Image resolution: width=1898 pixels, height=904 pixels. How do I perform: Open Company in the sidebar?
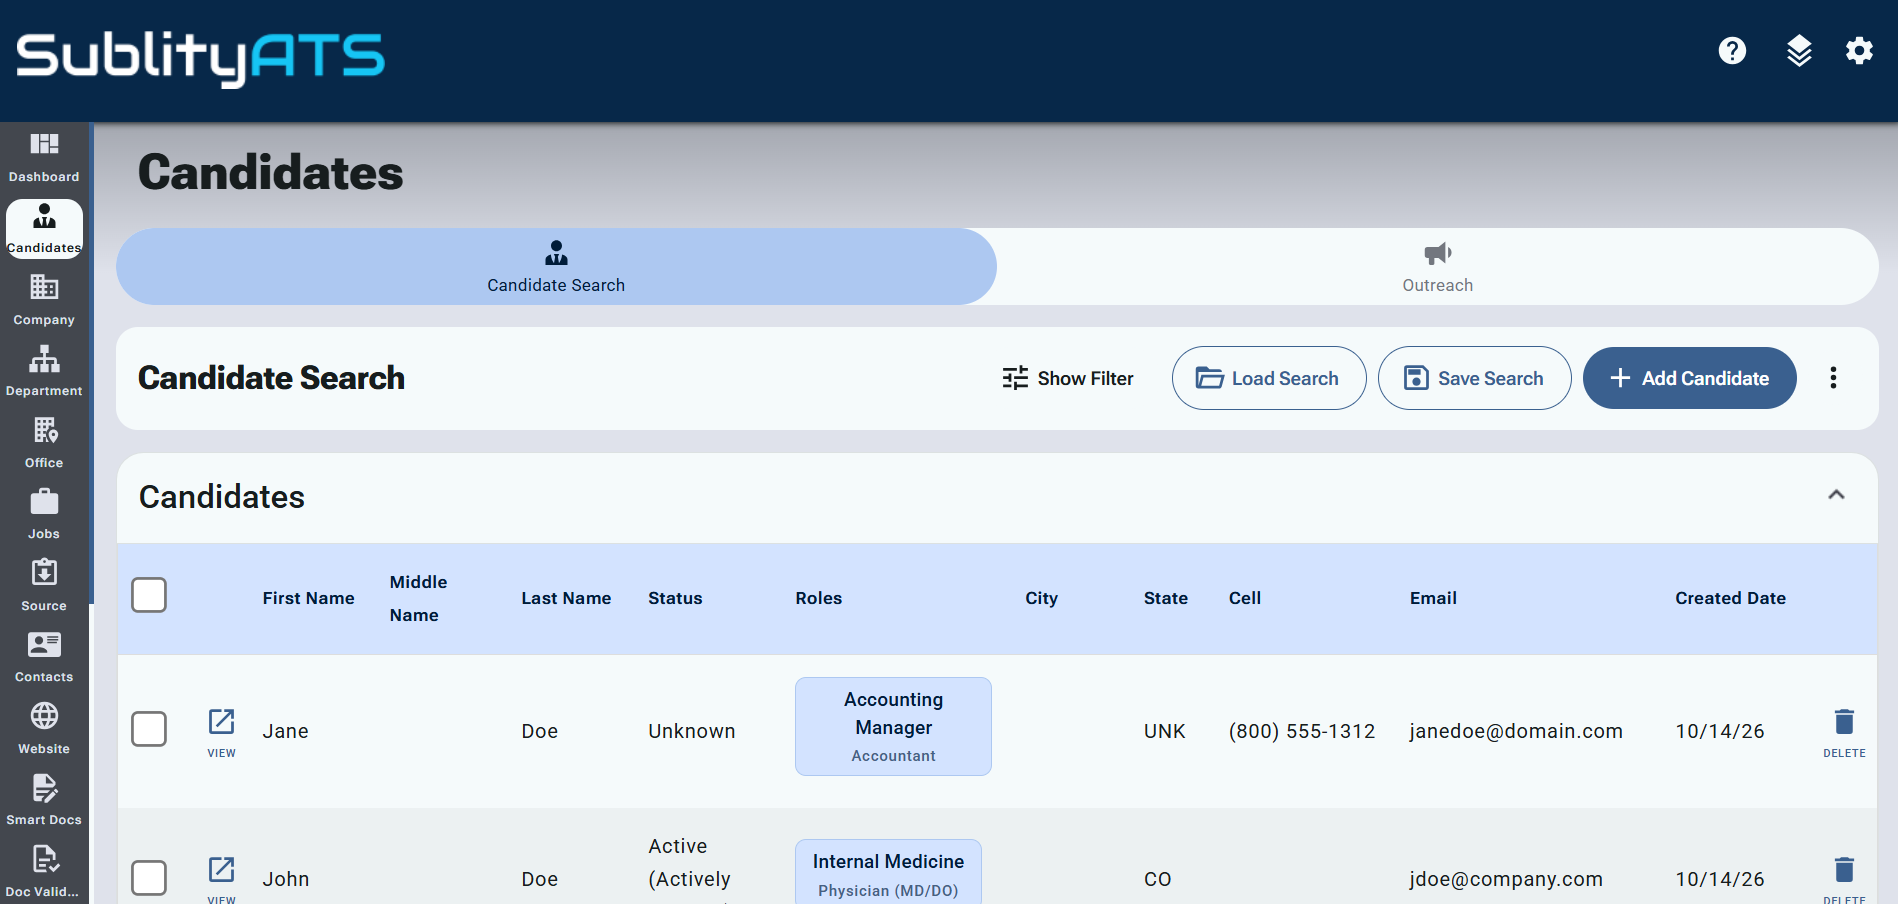(x=44, y=300)
